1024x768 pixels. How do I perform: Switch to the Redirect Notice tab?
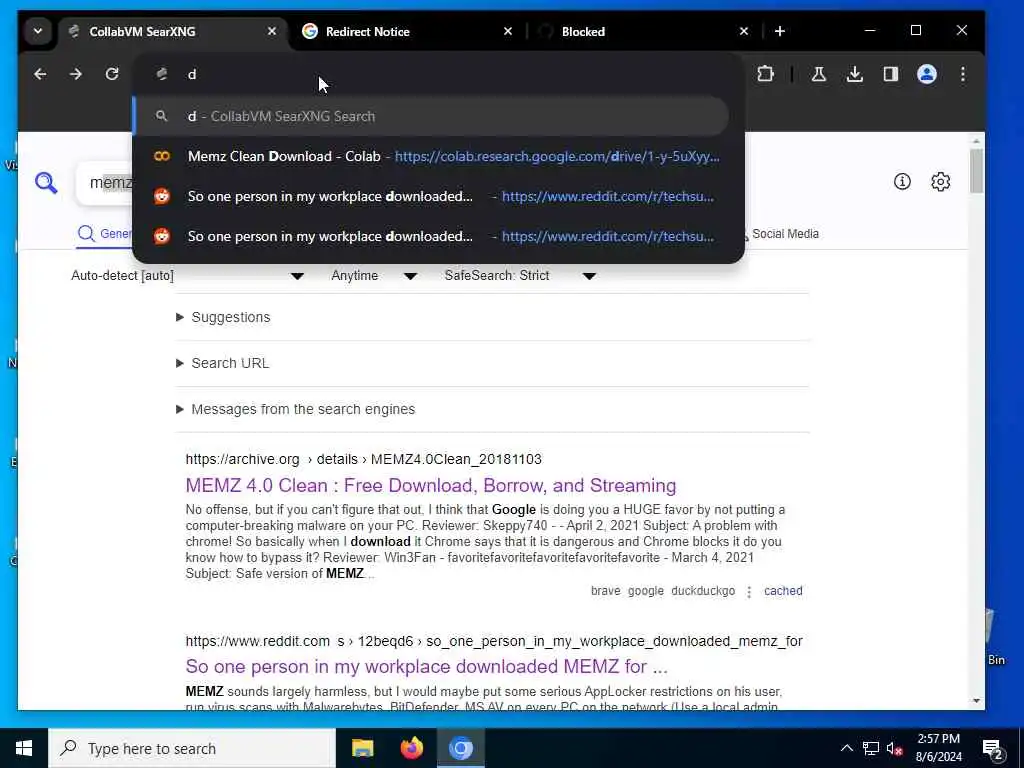[406, 31]
